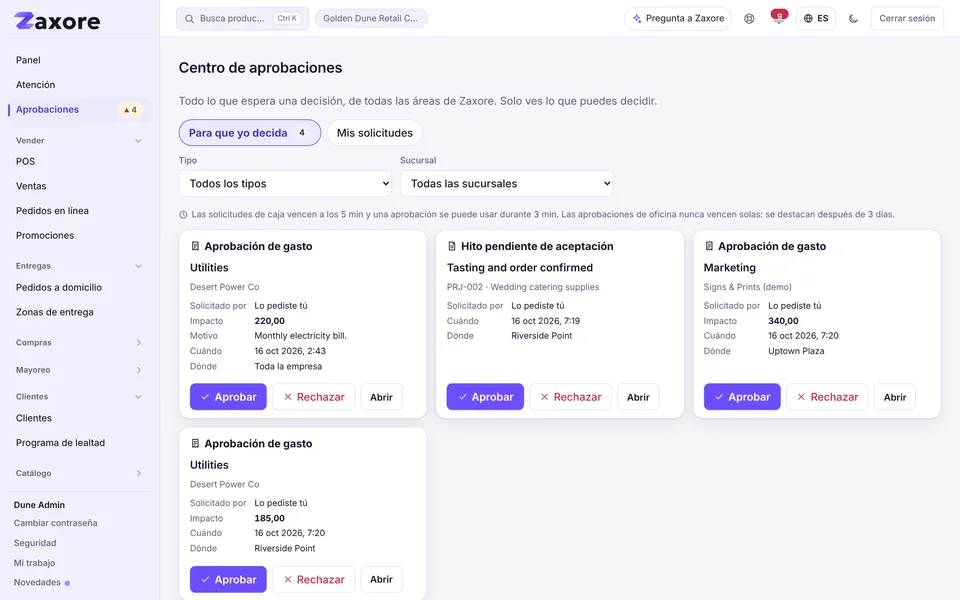Reject the Tasting and order confirmed milestone
Viewport: 960px width, 600px height.
click(571, 397)
